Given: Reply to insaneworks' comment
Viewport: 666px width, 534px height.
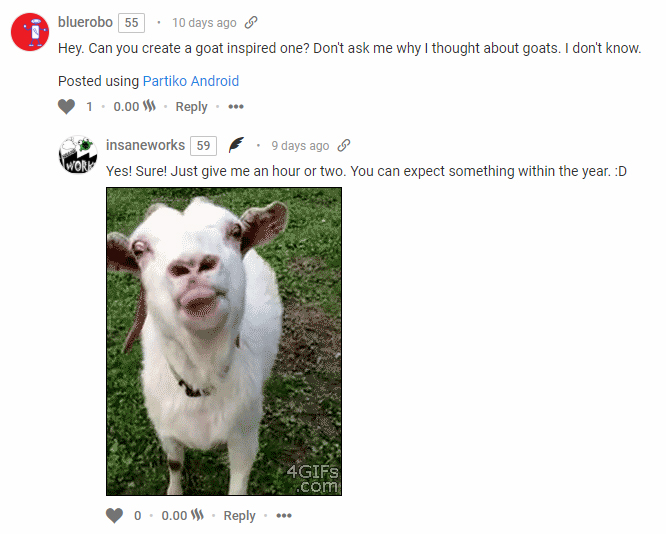Looking at the screenshot, I should (x=240, y=516).
